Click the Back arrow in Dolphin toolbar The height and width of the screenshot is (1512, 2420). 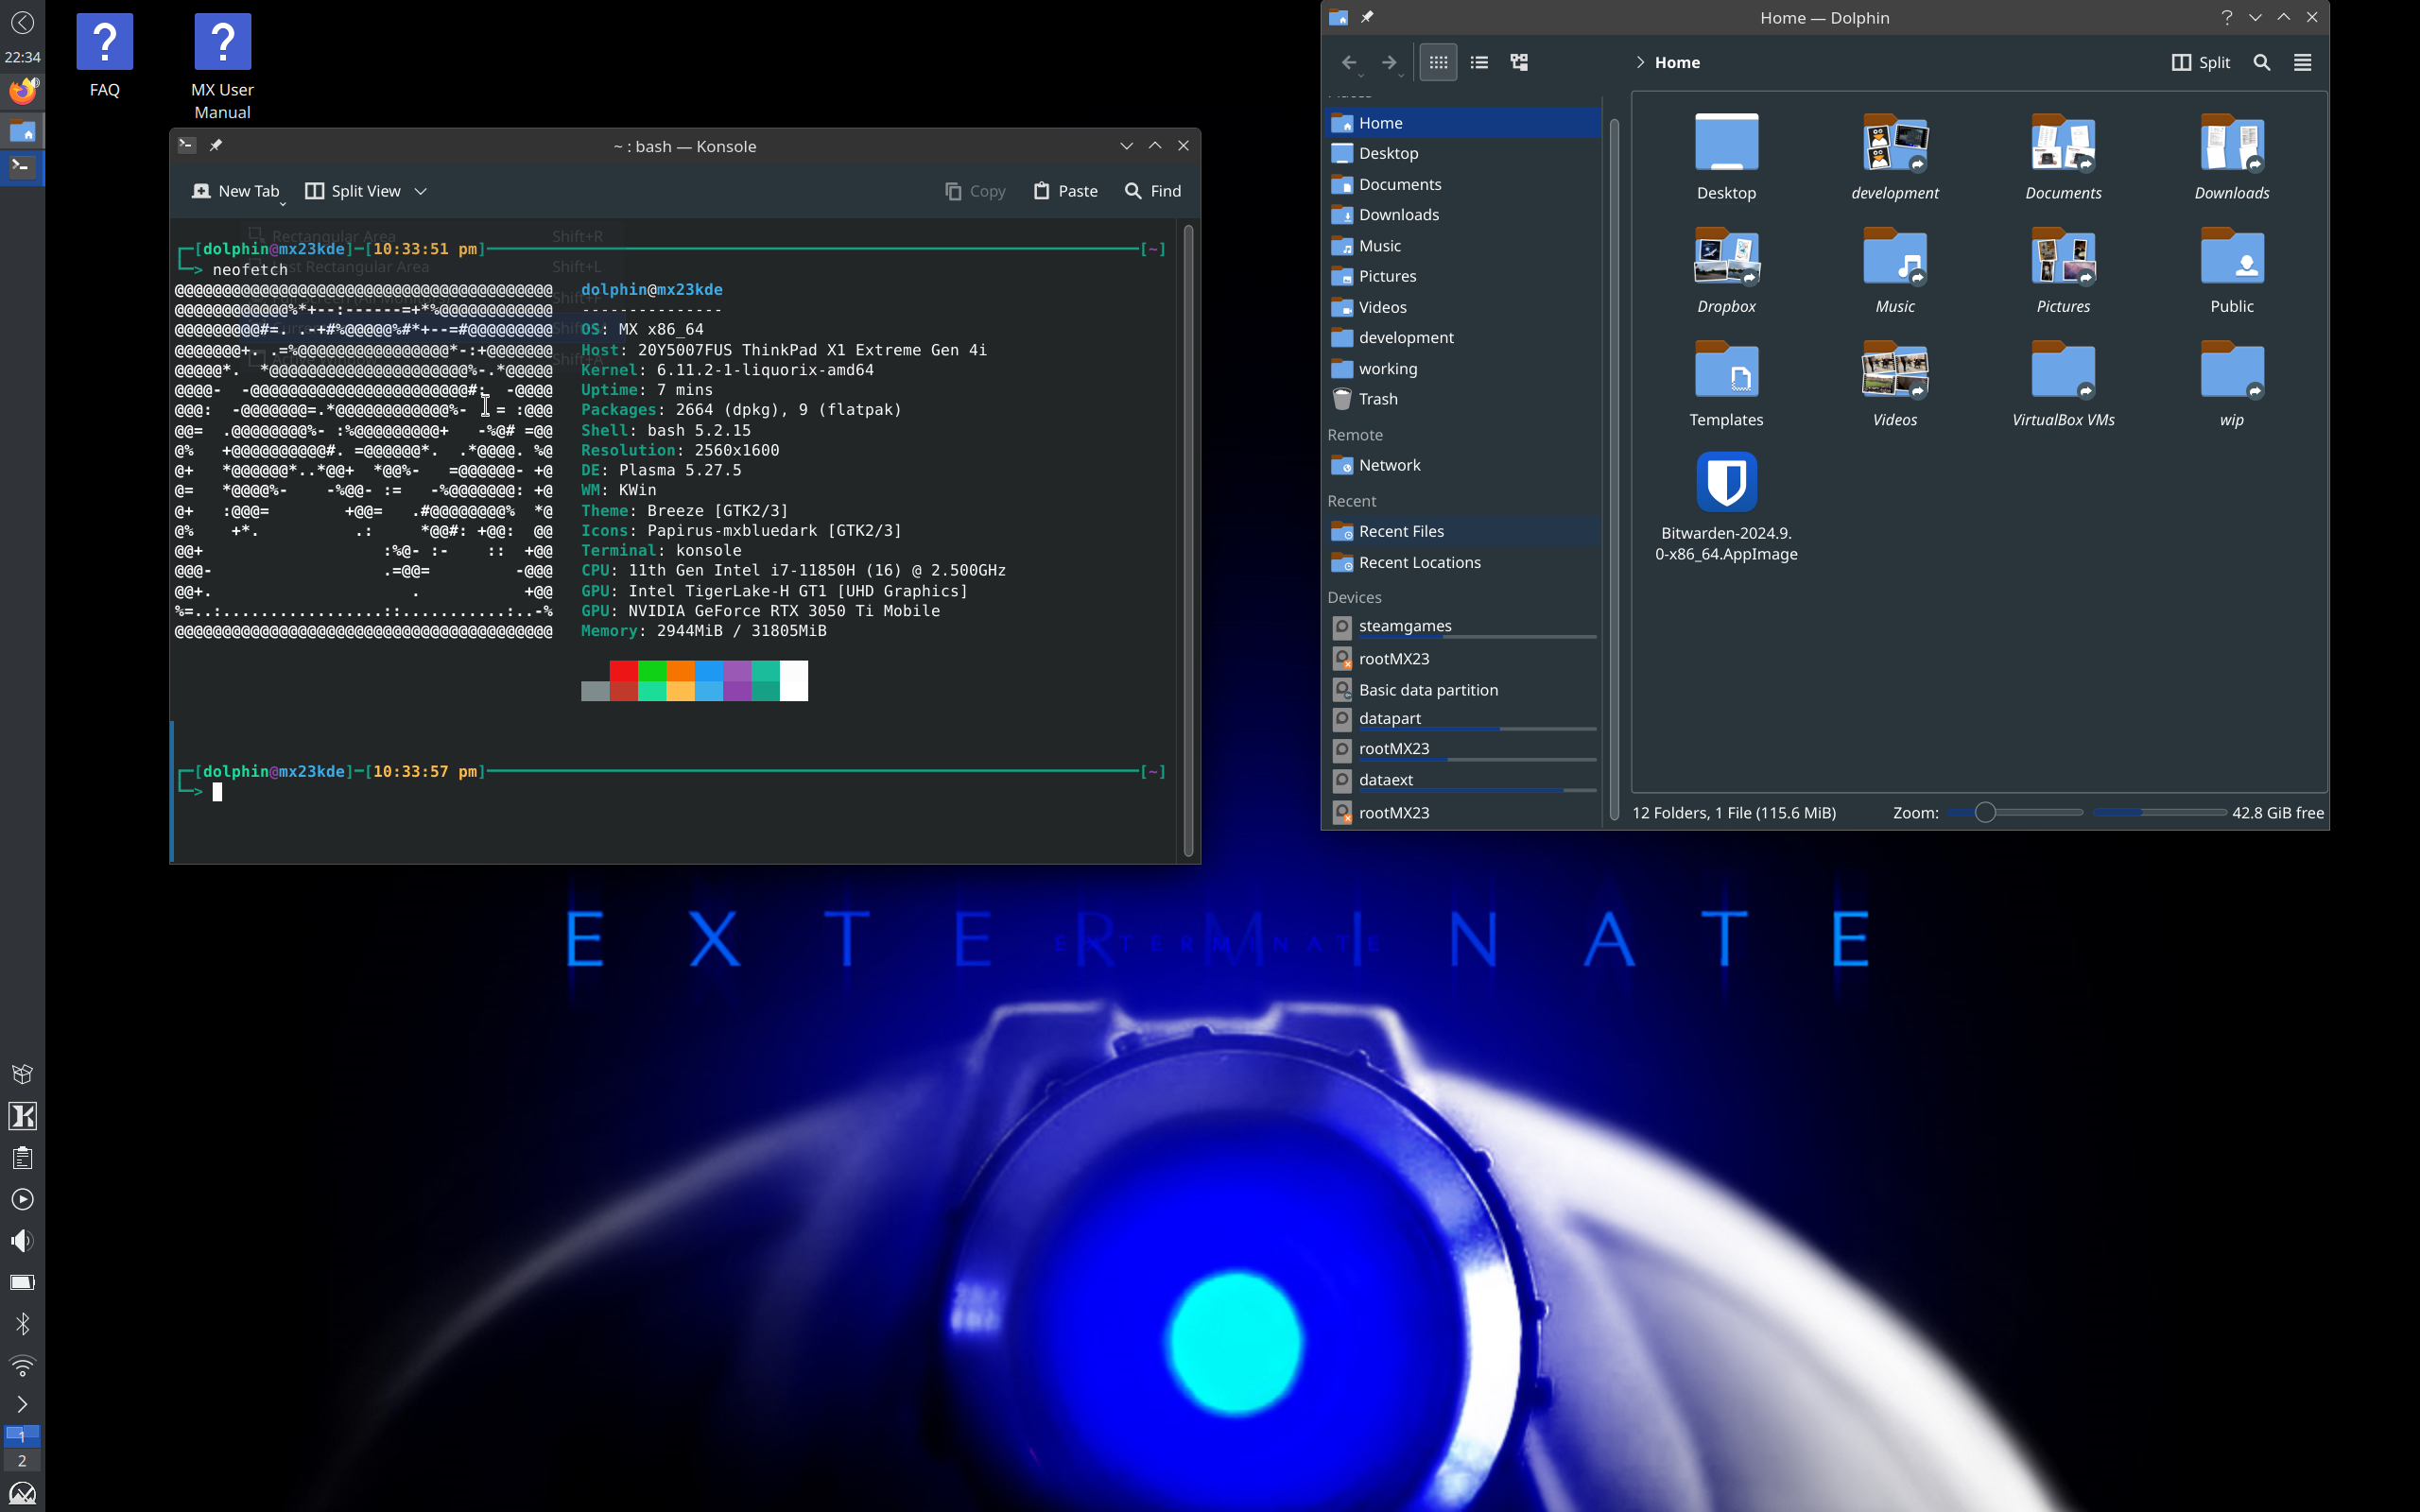point(1348,62)
